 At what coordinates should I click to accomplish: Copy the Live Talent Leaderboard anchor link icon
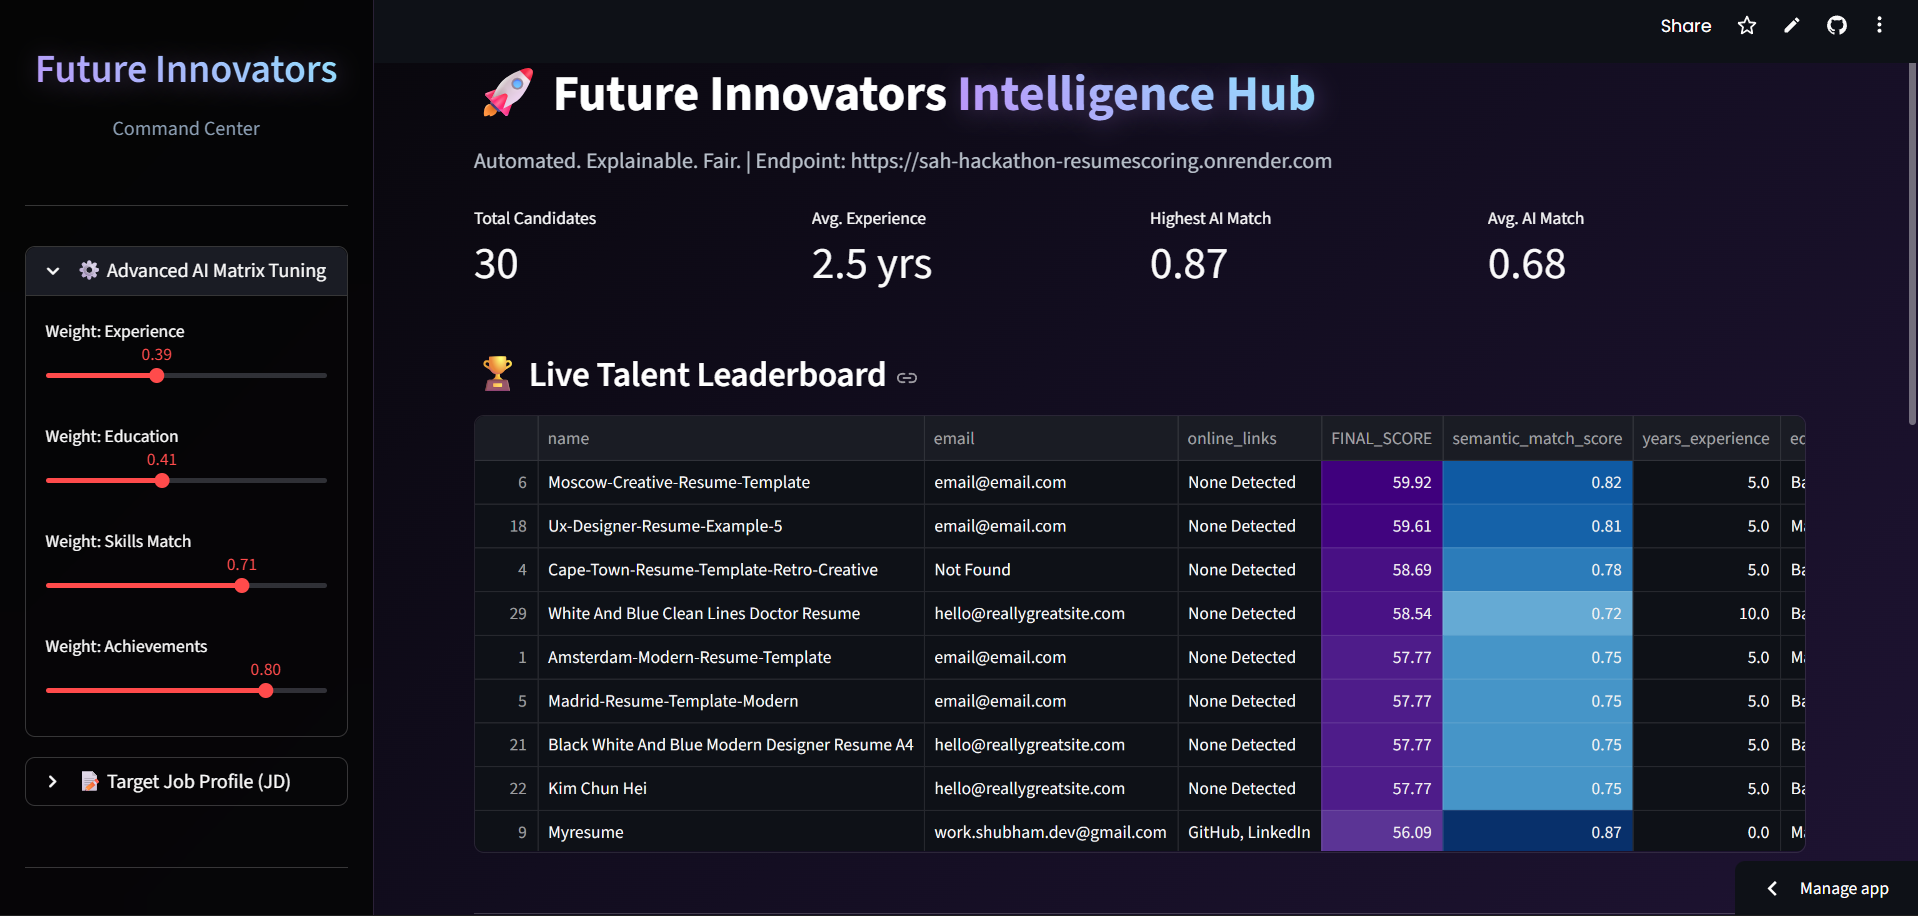tap(907, 378)
